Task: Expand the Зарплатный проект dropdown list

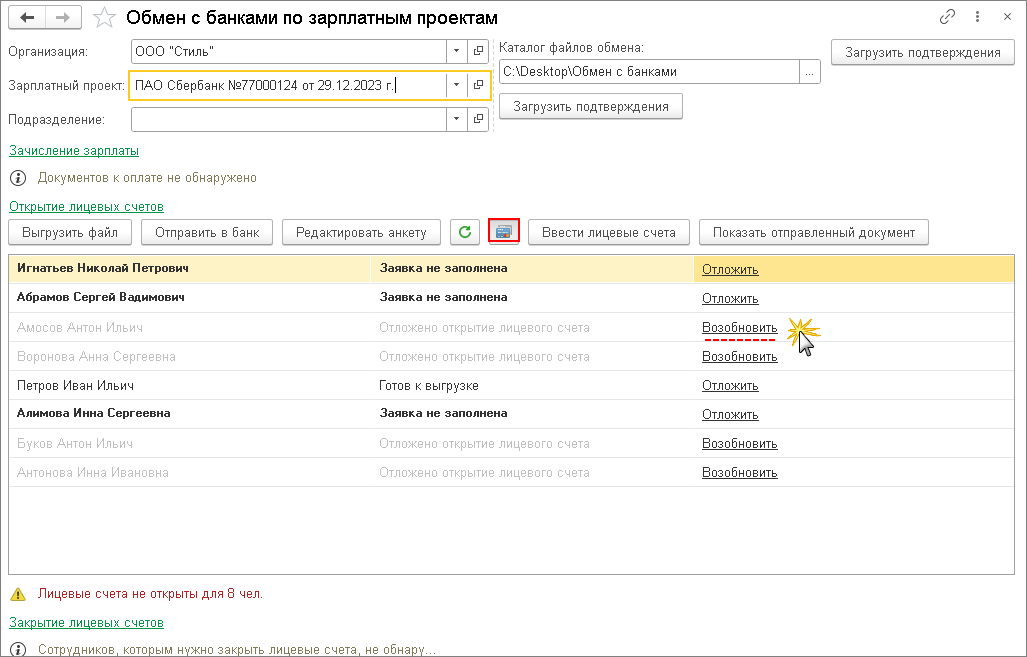Action: click(x=456, y=85)
